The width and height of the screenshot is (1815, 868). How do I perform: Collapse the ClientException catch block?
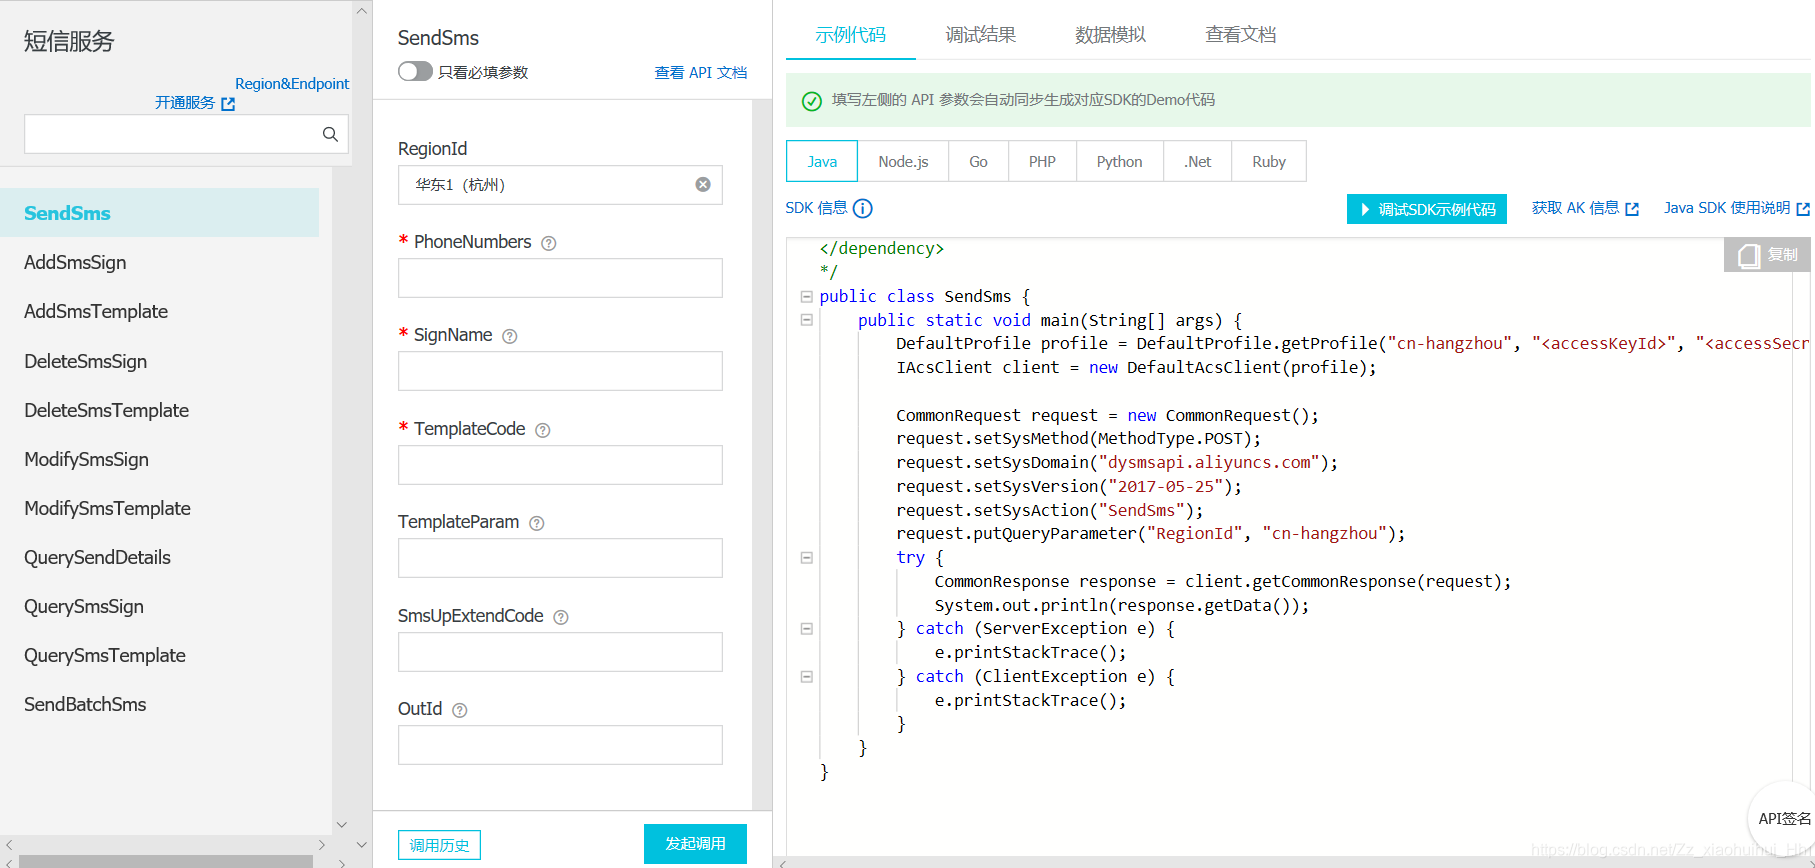[806, 677]
